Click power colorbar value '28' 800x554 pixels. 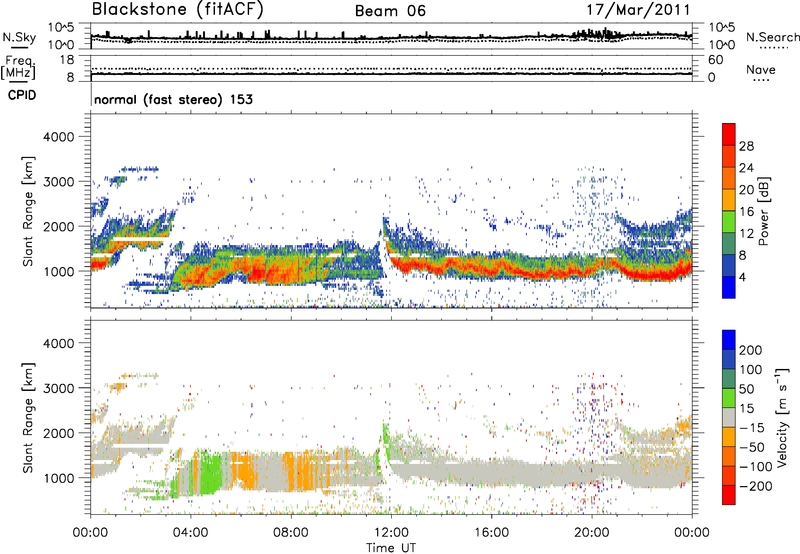point(746,146)
